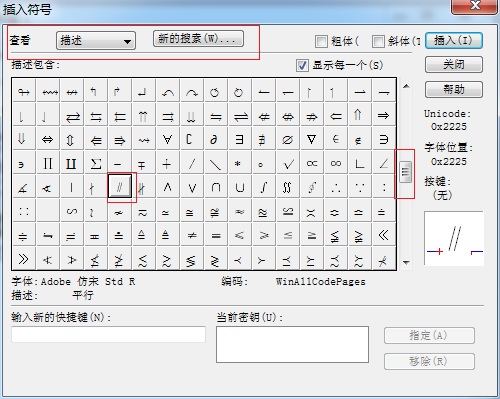
Task: Select the n-ary product symbol ∏
Action: point(47,163)
